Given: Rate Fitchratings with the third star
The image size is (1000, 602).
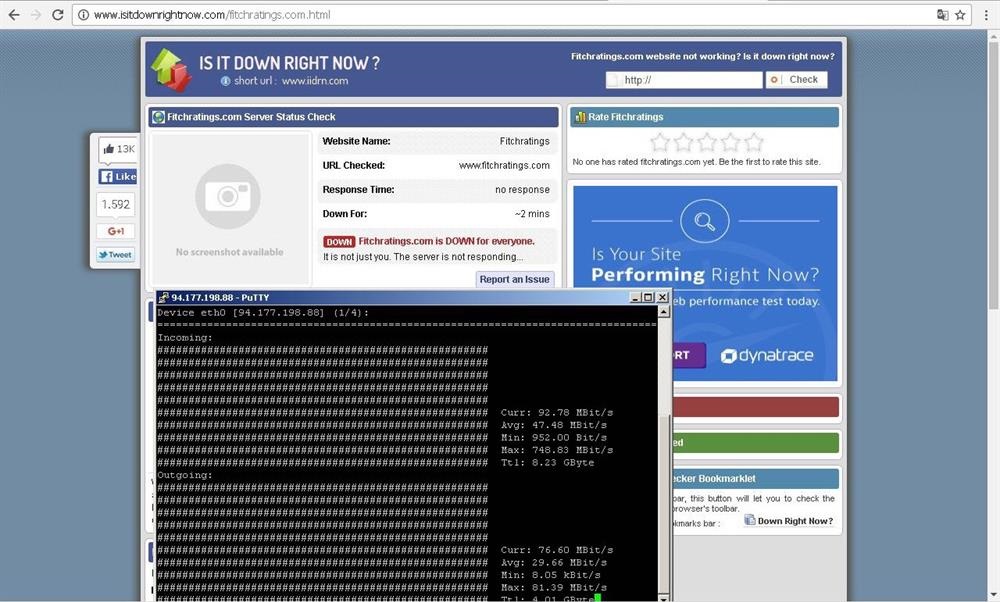Looking at the screenshot, I should [x=707, y=142].
